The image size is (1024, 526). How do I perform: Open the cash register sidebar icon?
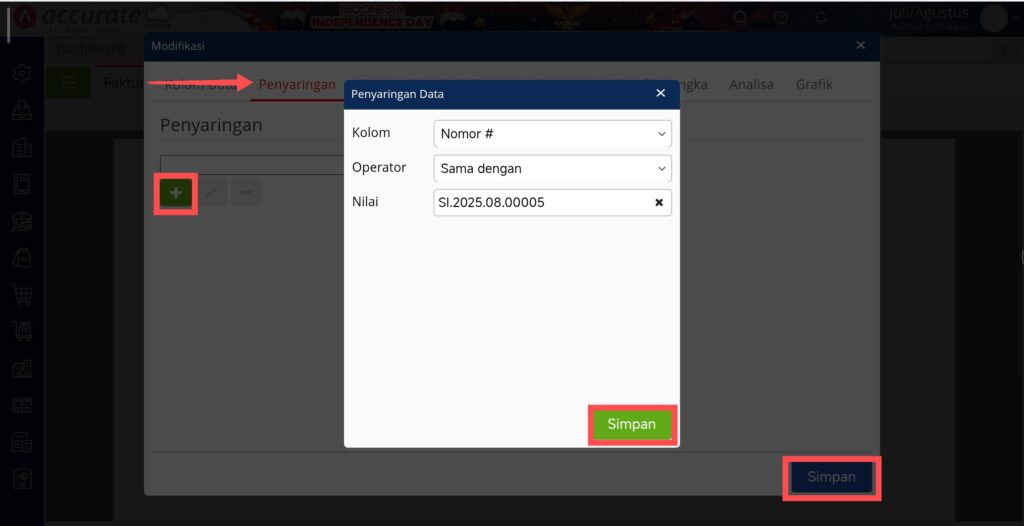tap(22, 110)
